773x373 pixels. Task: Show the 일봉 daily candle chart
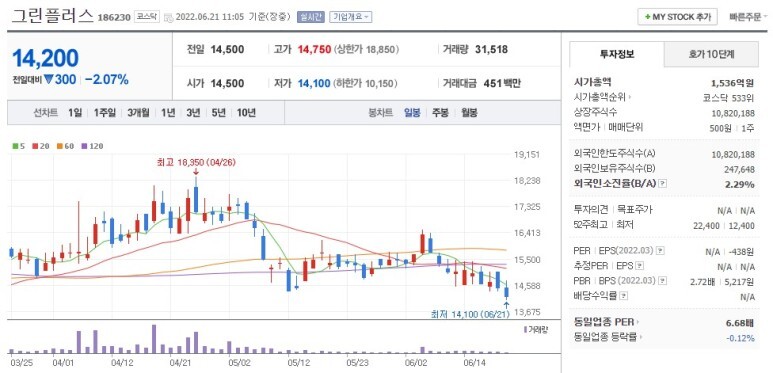point(412,113)
